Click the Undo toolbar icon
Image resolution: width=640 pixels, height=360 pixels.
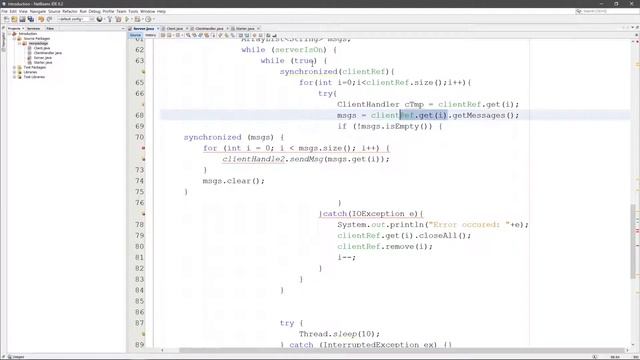pos(41,19)
